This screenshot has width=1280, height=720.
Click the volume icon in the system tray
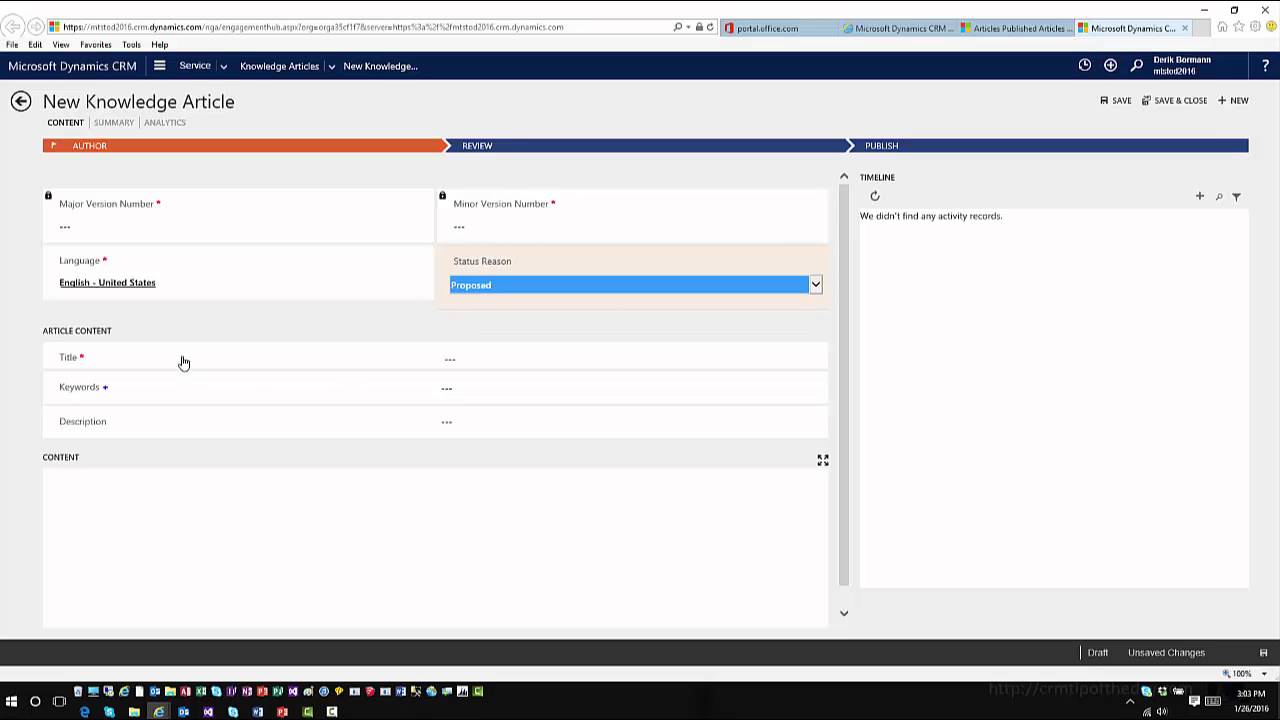(x=1162, y=712)
